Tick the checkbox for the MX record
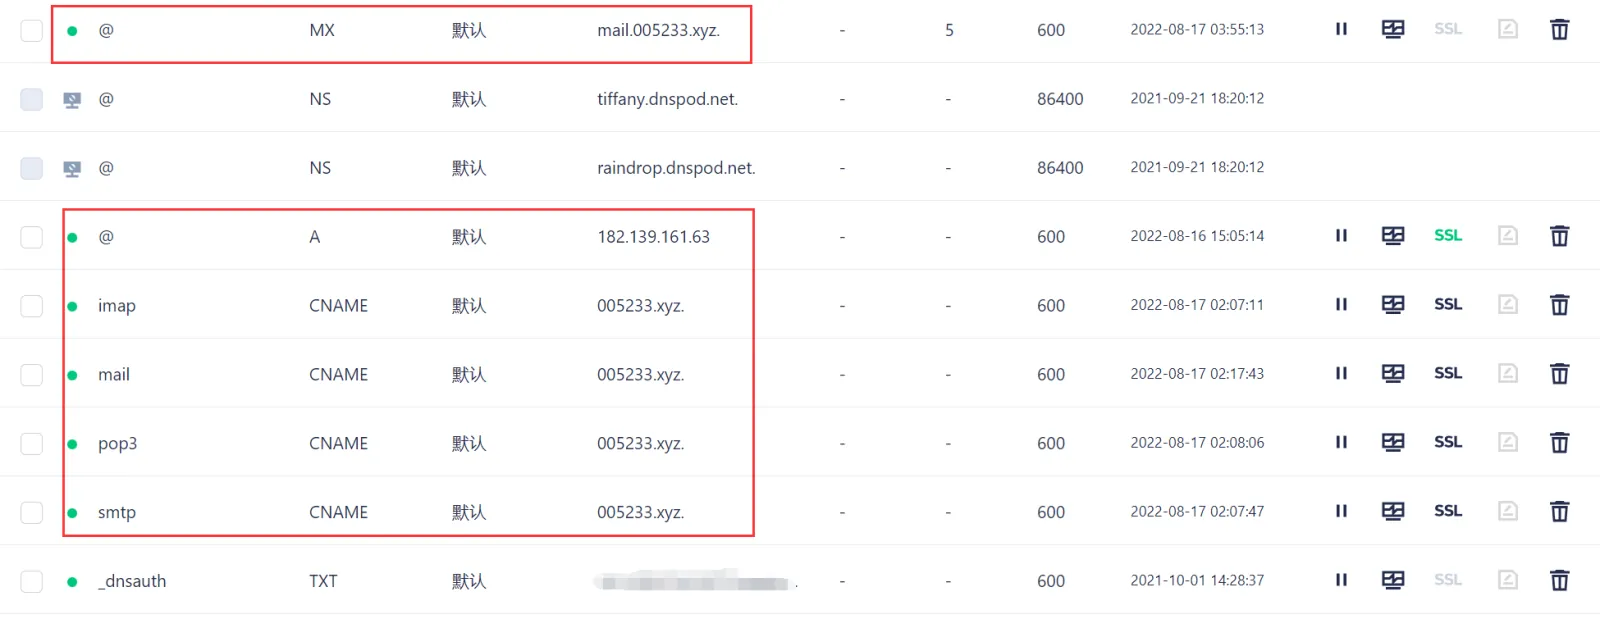The image size is (1600, 619). [32, 30]
